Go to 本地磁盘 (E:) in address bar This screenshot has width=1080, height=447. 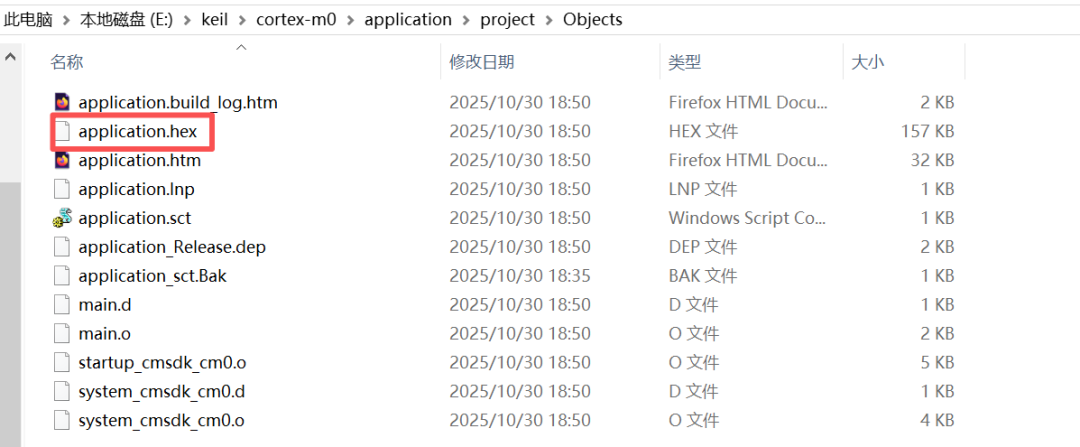pos(127,20)
